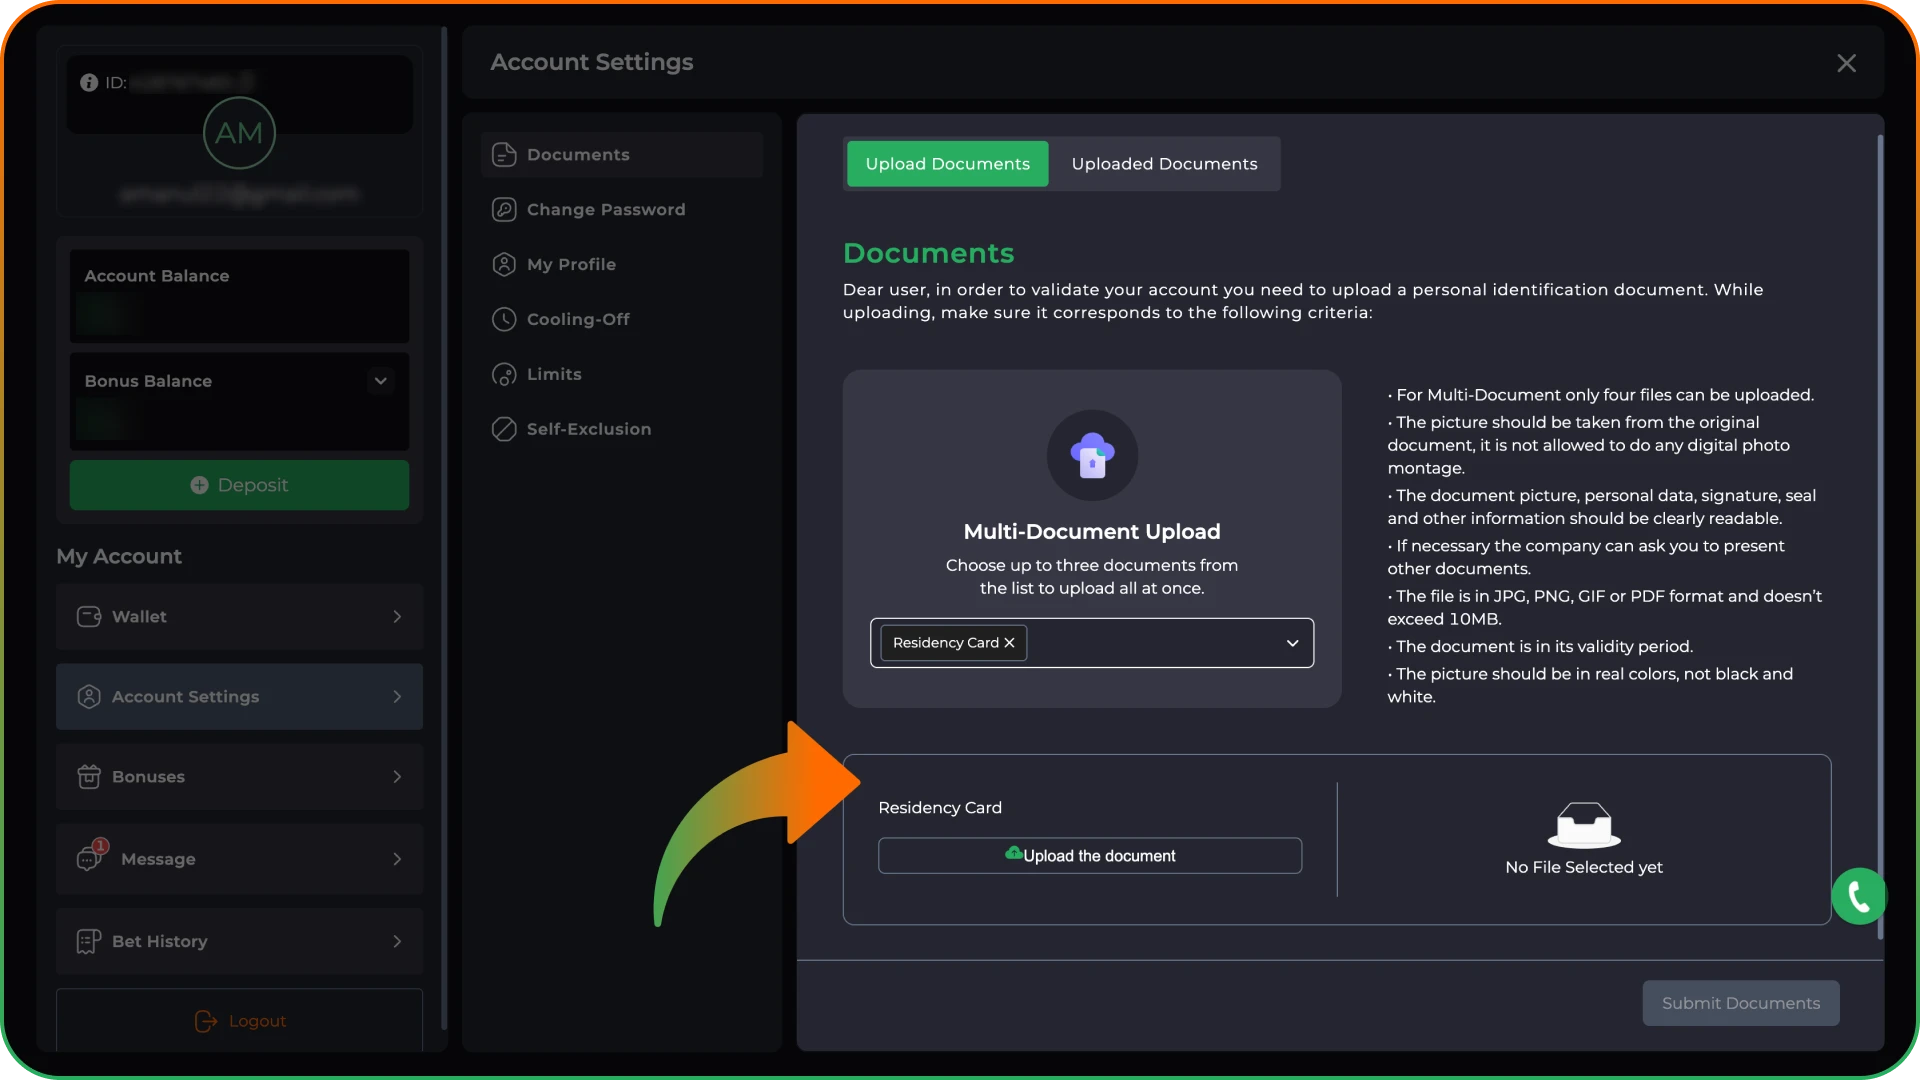
Task: Select My Profile menu item
Action: (x=622, y=265)
